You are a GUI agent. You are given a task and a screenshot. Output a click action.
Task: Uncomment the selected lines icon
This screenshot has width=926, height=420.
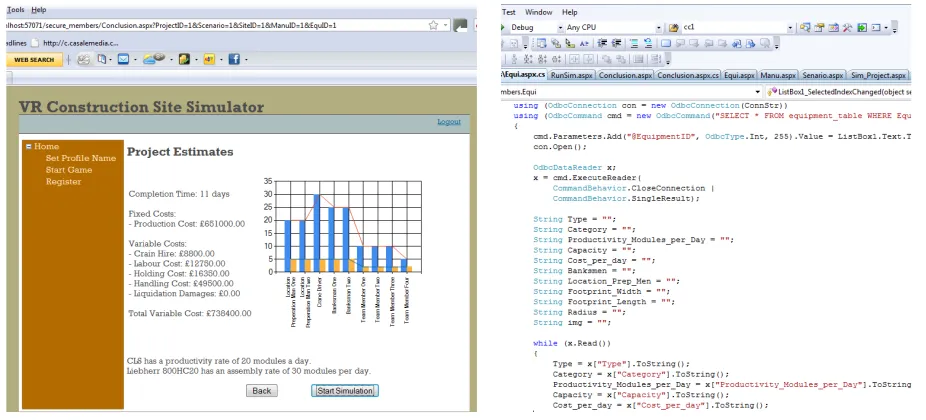point(648,43)
